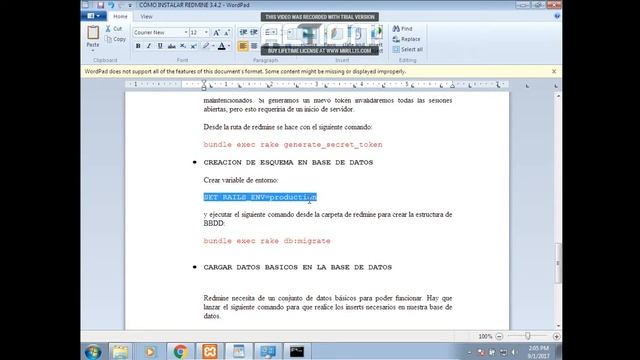Open the text color dropdown arrow
640x360 pixels.
click(x=229, y=46)
